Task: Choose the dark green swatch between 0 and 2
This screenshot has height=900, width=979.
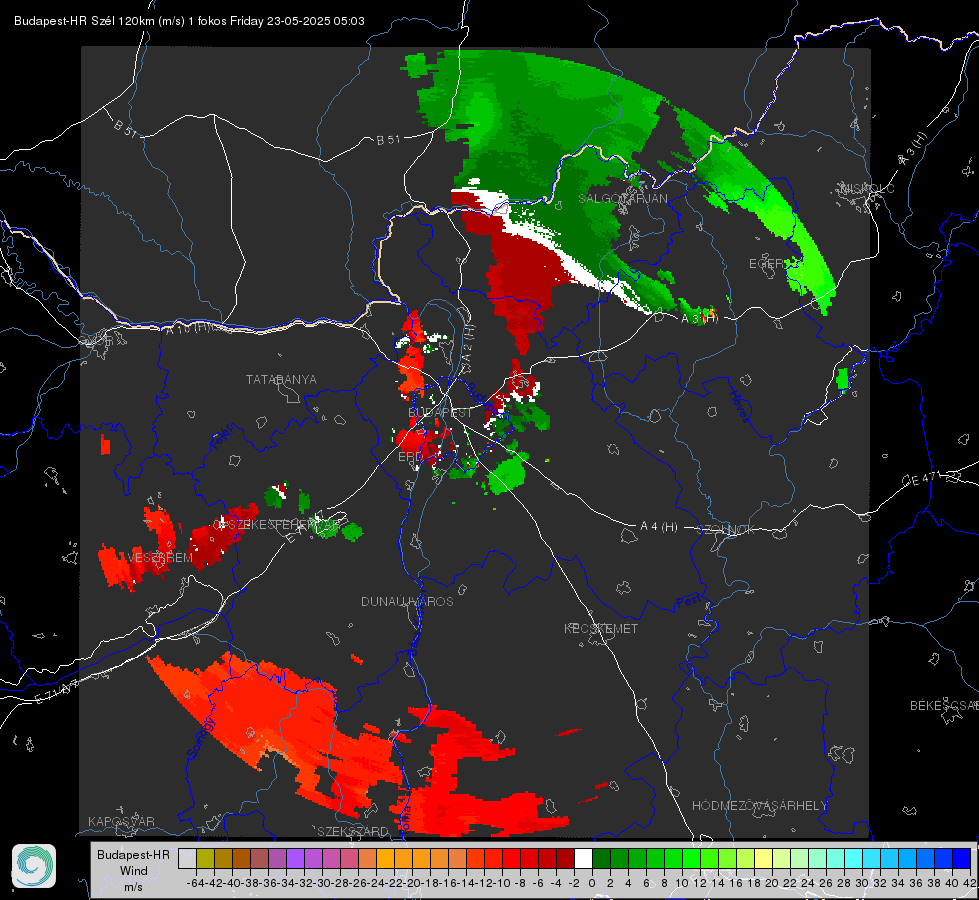Action: (x=601, y=858)
